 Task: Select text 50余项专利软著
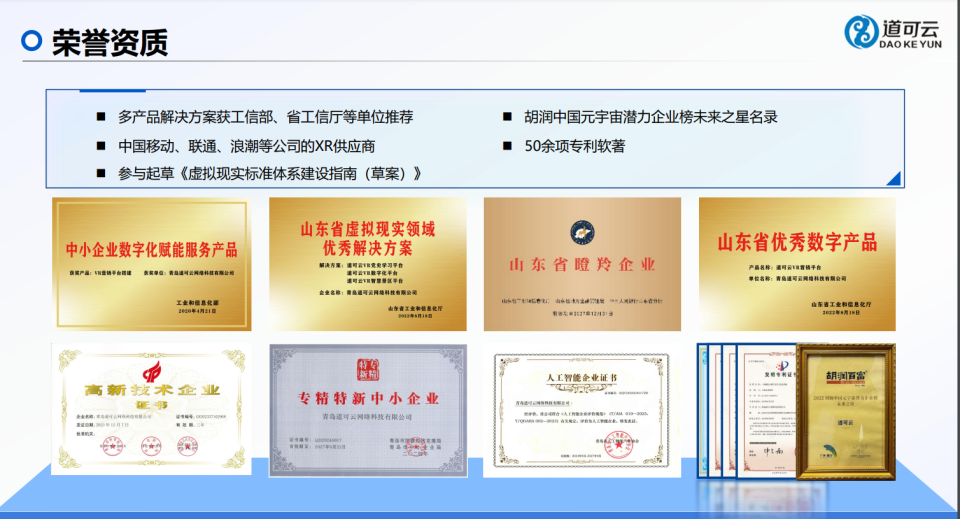coord(575,146)
